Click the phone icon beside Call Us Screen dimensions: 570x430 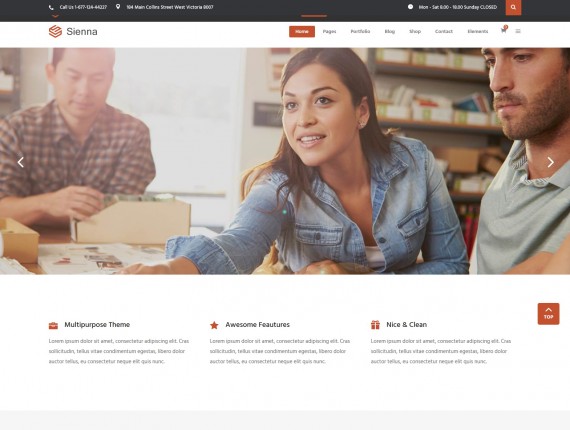click(51, 7)
